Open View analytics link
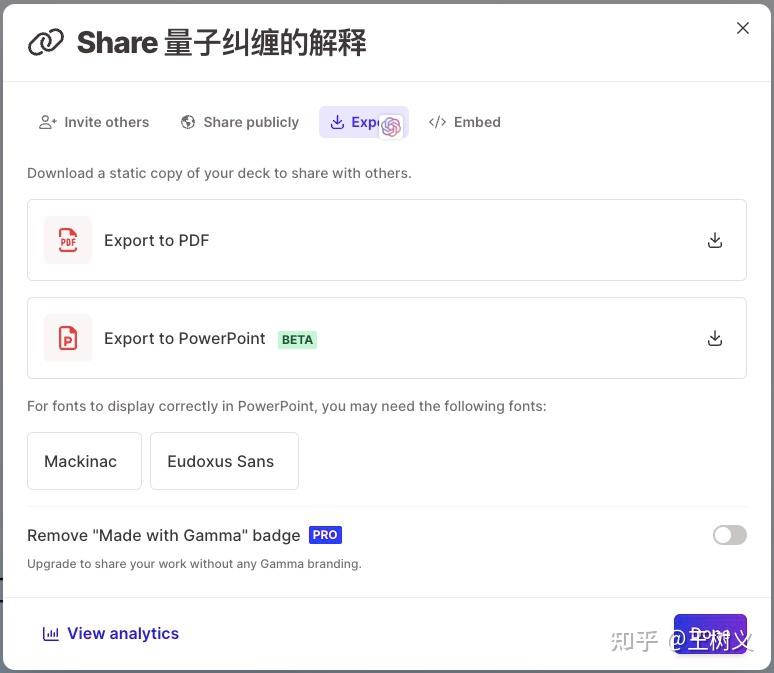The width and height of the screenshot is (774, 673). pos(111,633)
